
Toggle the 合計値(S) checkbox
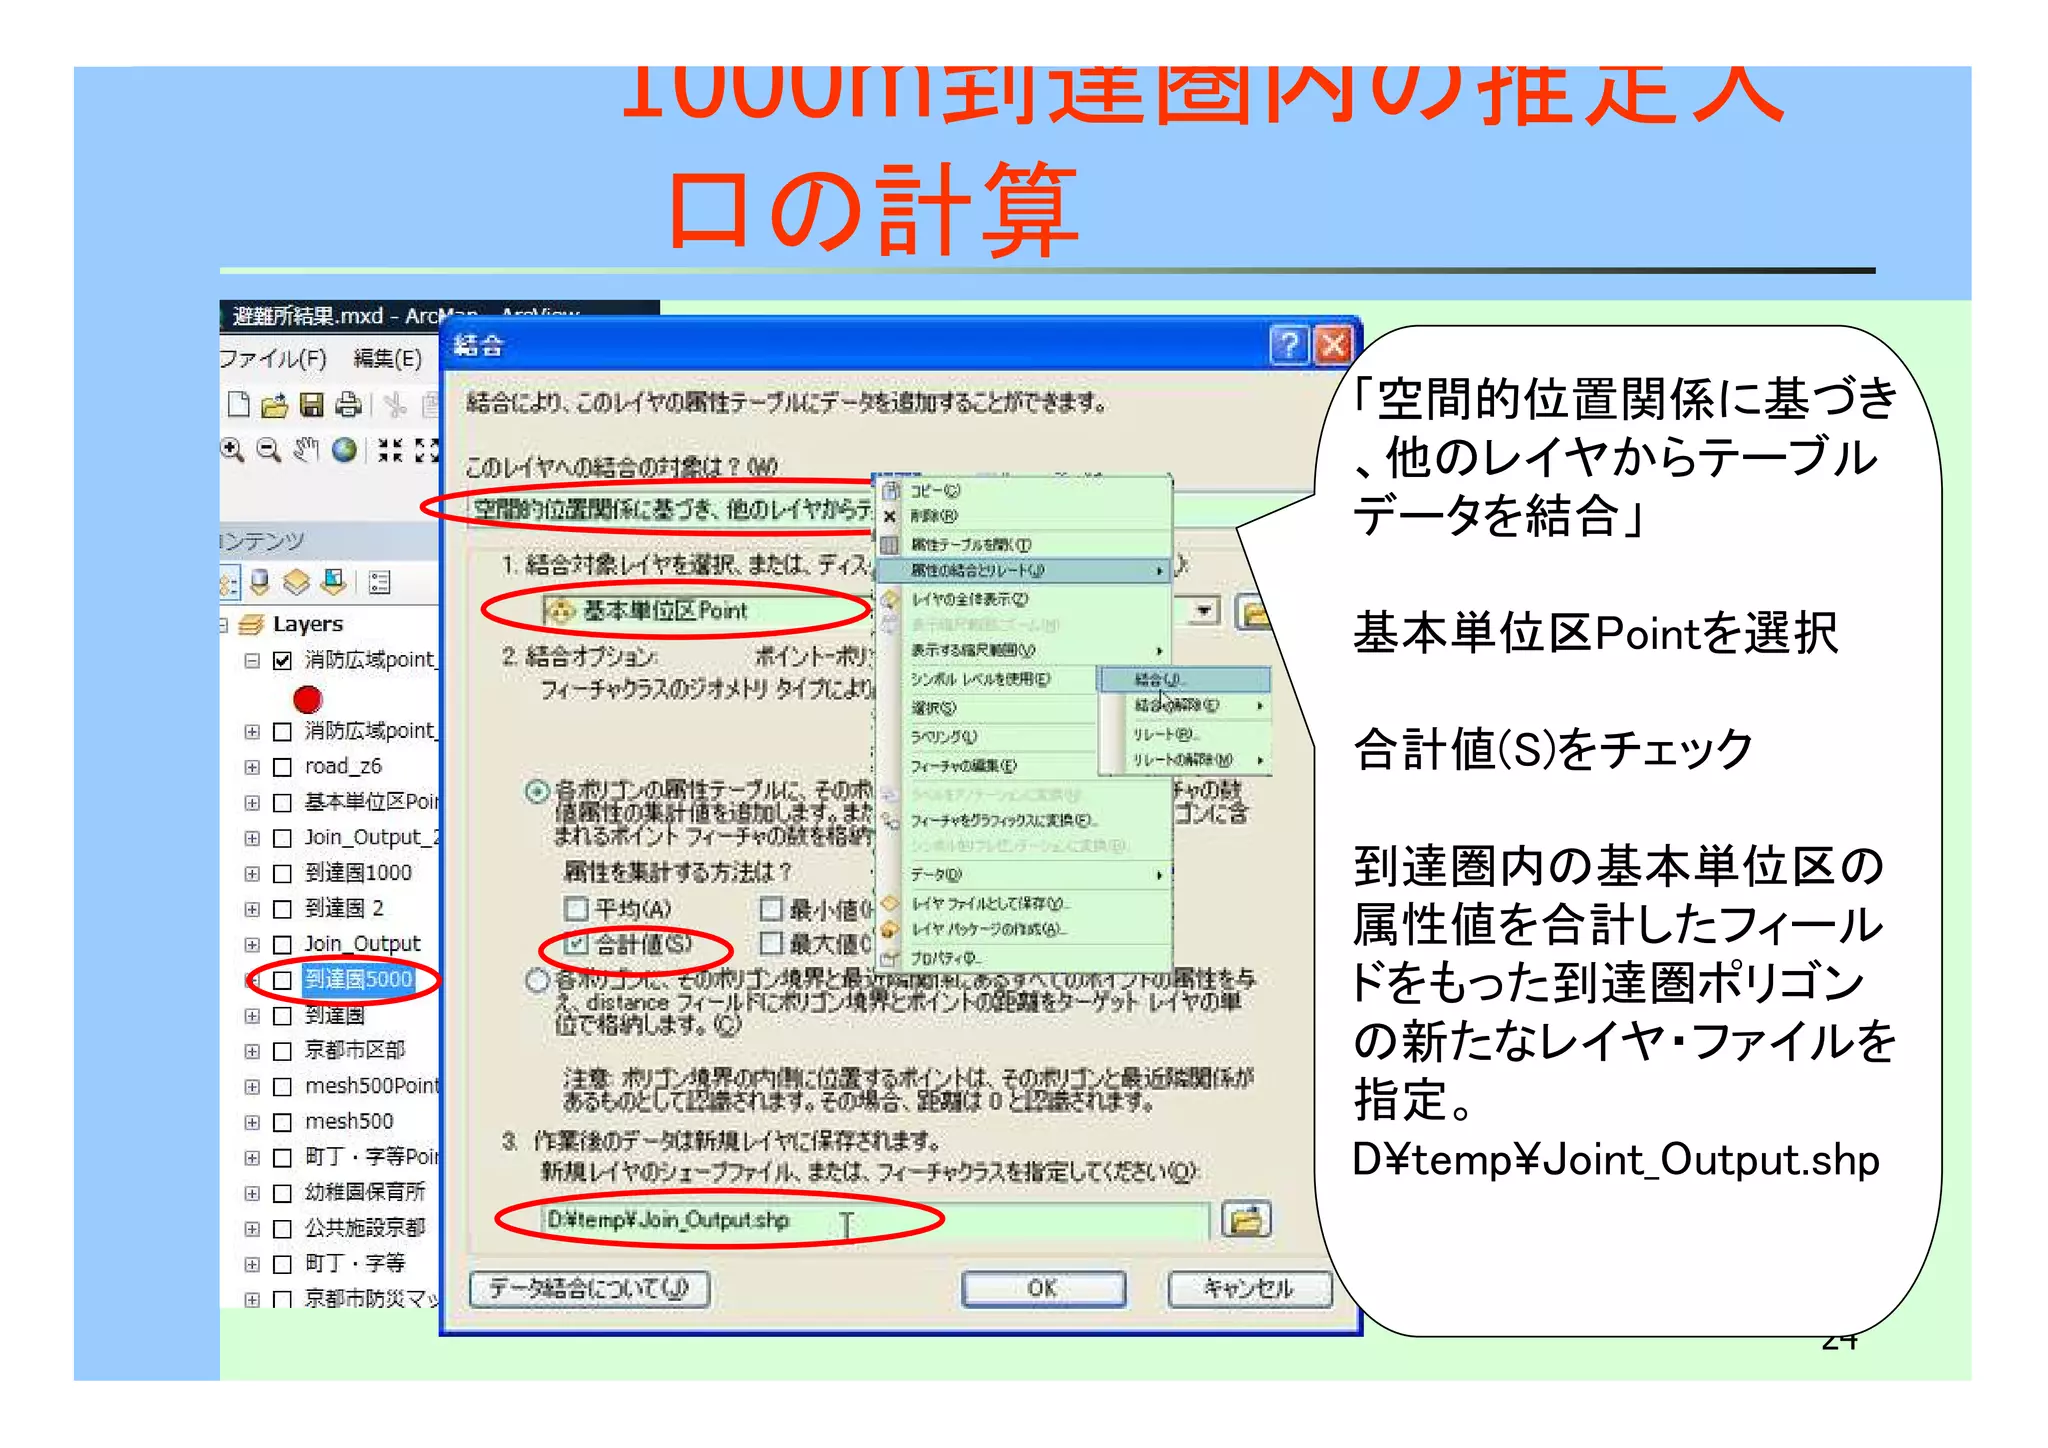pyautogui.click(x=576, y=944)
